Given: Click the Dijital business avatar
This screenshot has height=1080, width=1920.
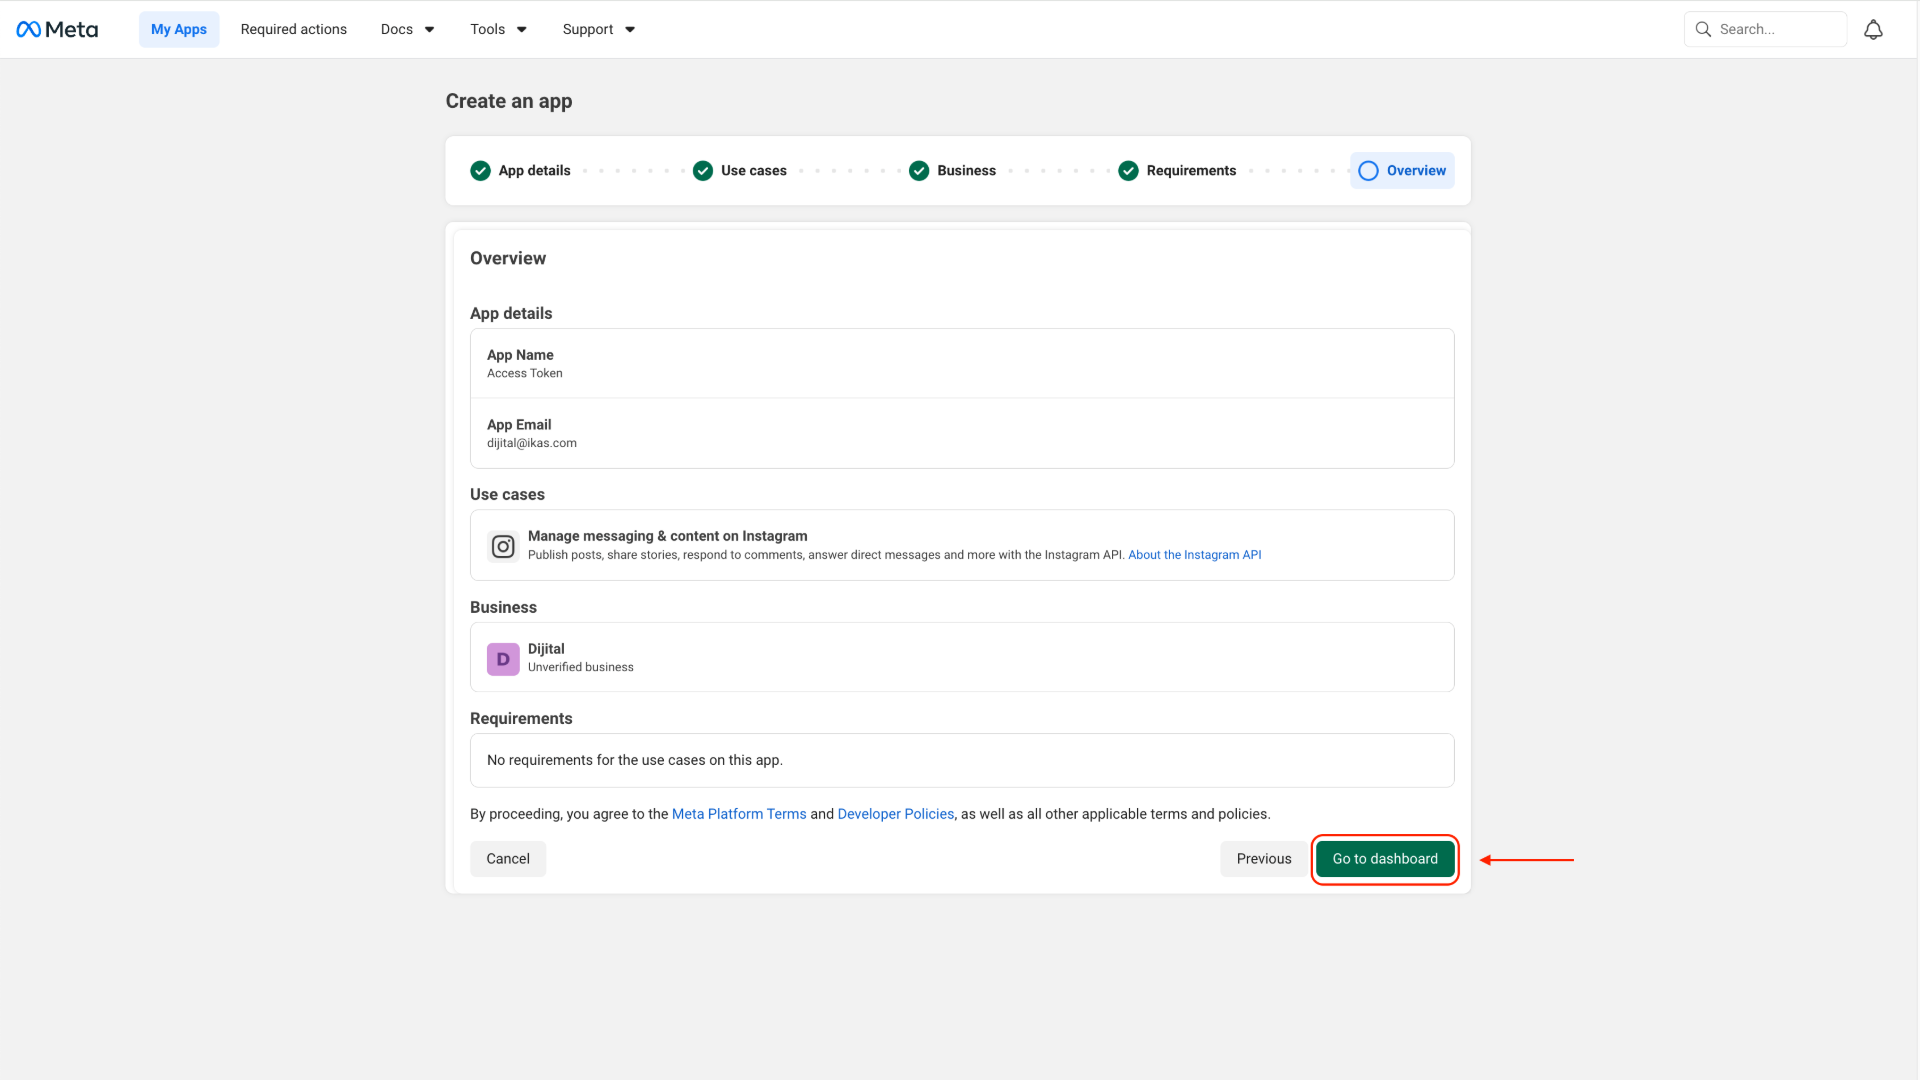Looking at the screenshot, I should tap(503, 659).
